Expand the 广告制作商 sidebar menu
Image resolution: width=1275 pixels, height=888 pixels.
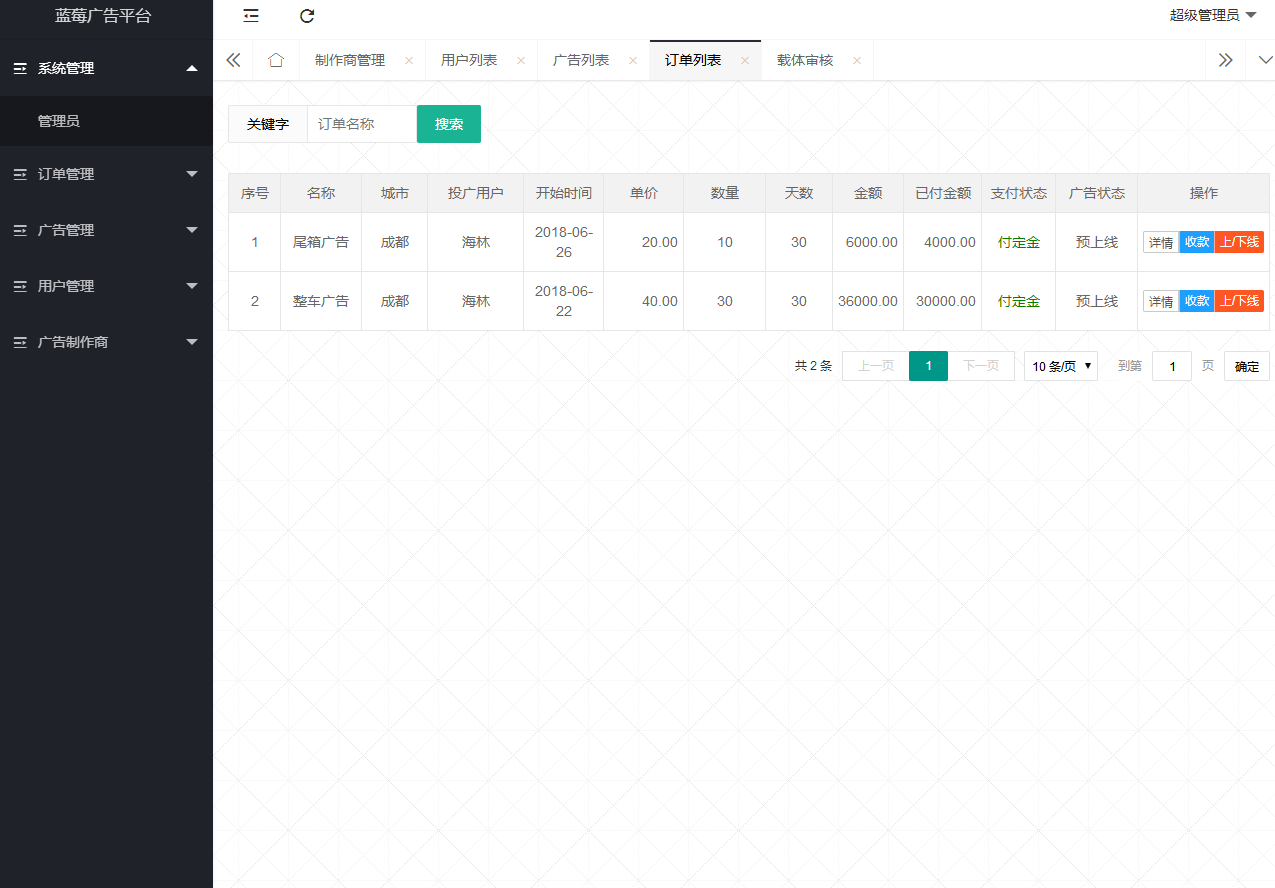point(106,342)
